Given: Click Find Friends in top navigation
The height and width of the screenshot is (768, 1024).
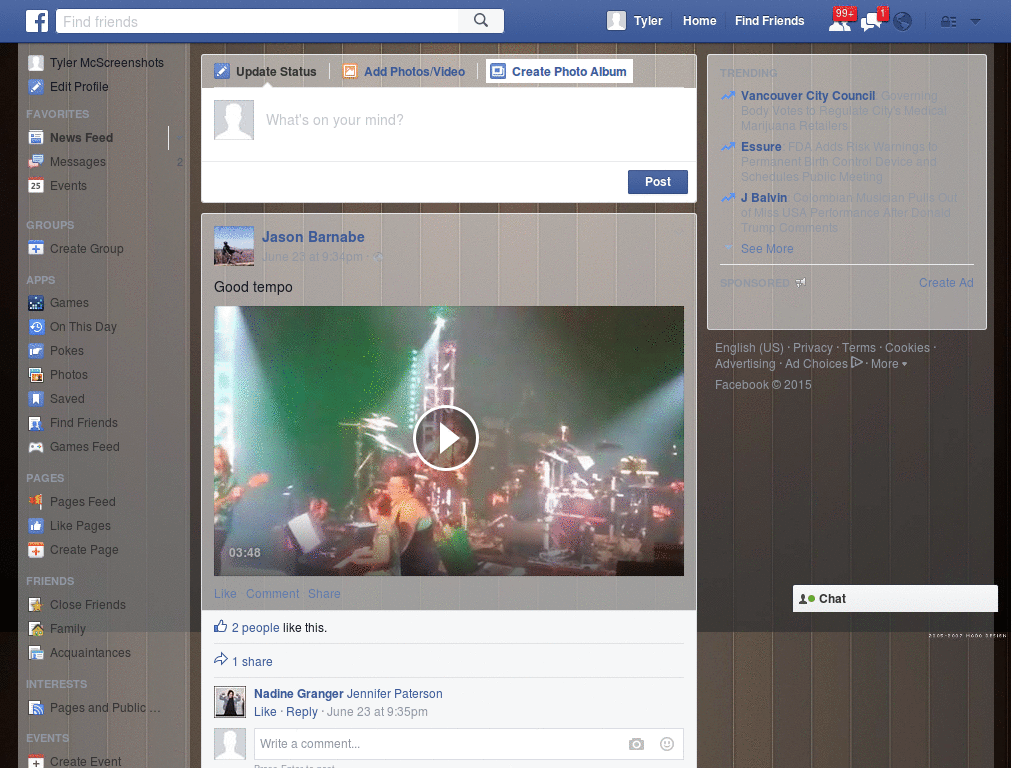Looking at the screenshot, I should pyautogui.click(x=769, y=21).
